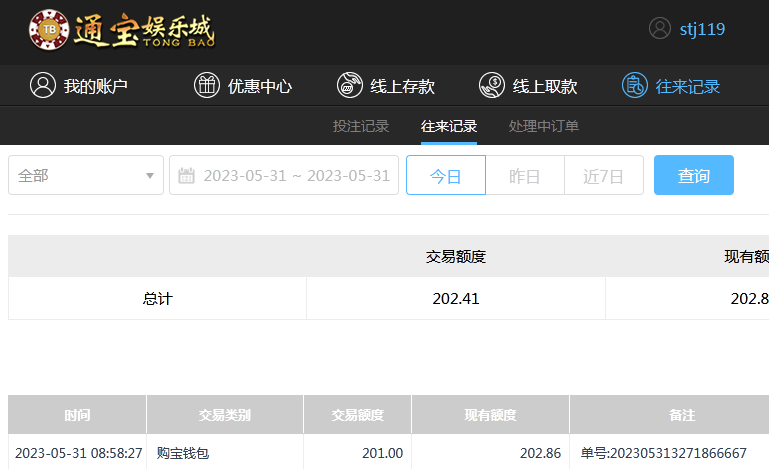Click the Tong Bao casino logo
The height and width of the screenshot is (469, 769).
[122, 31]
